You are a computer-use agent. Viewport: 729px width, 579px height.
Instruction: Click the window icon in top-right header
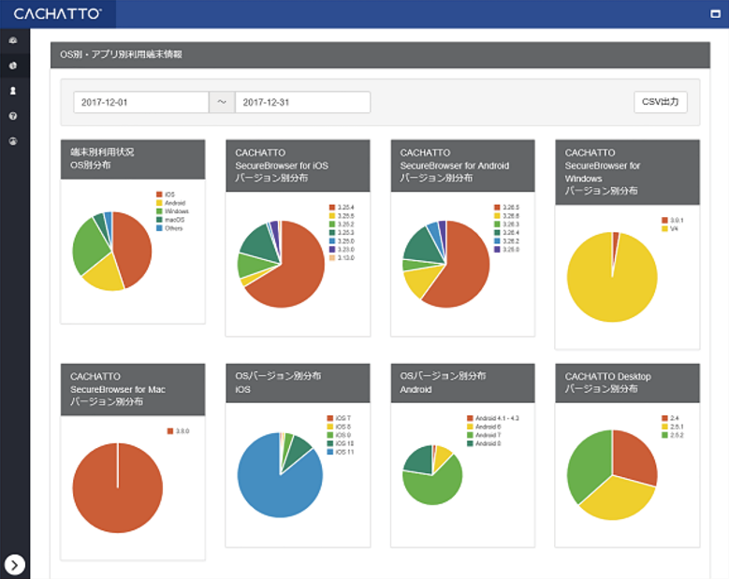[x=715, y=14]
